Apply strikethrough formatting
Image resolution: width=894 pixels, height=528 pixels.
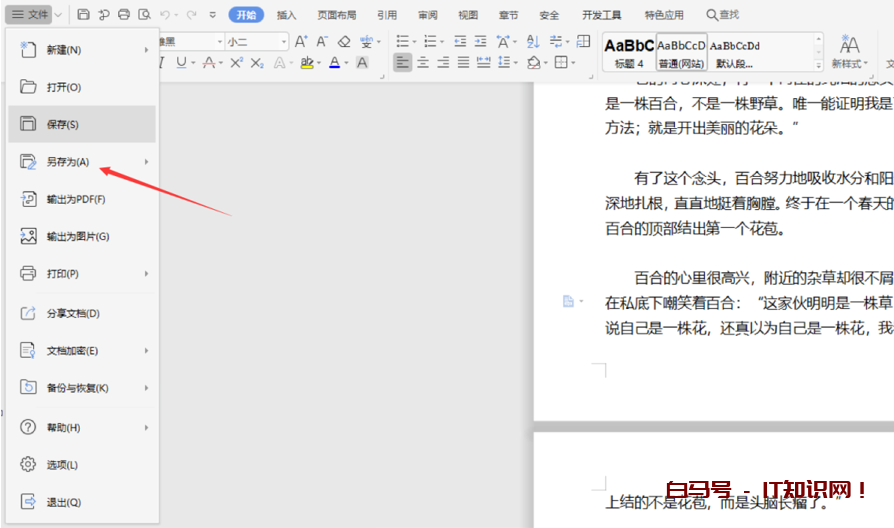click(x=209, y=62)
